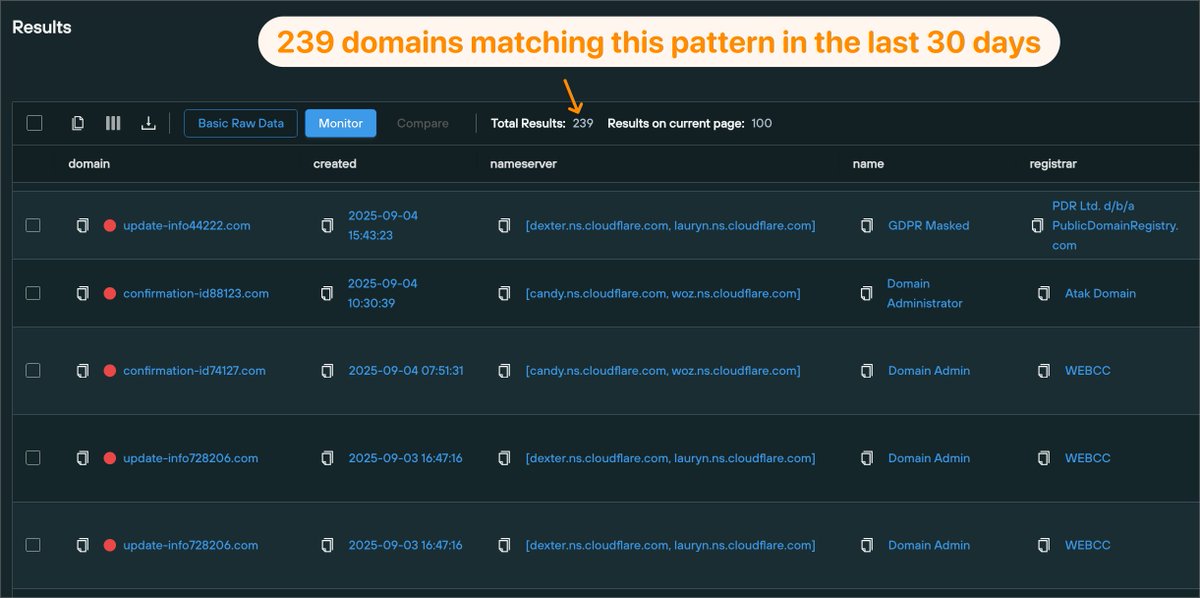
Task: Copy the domain update-info44222.com via its copy icon
Action: tap(81, 225)
